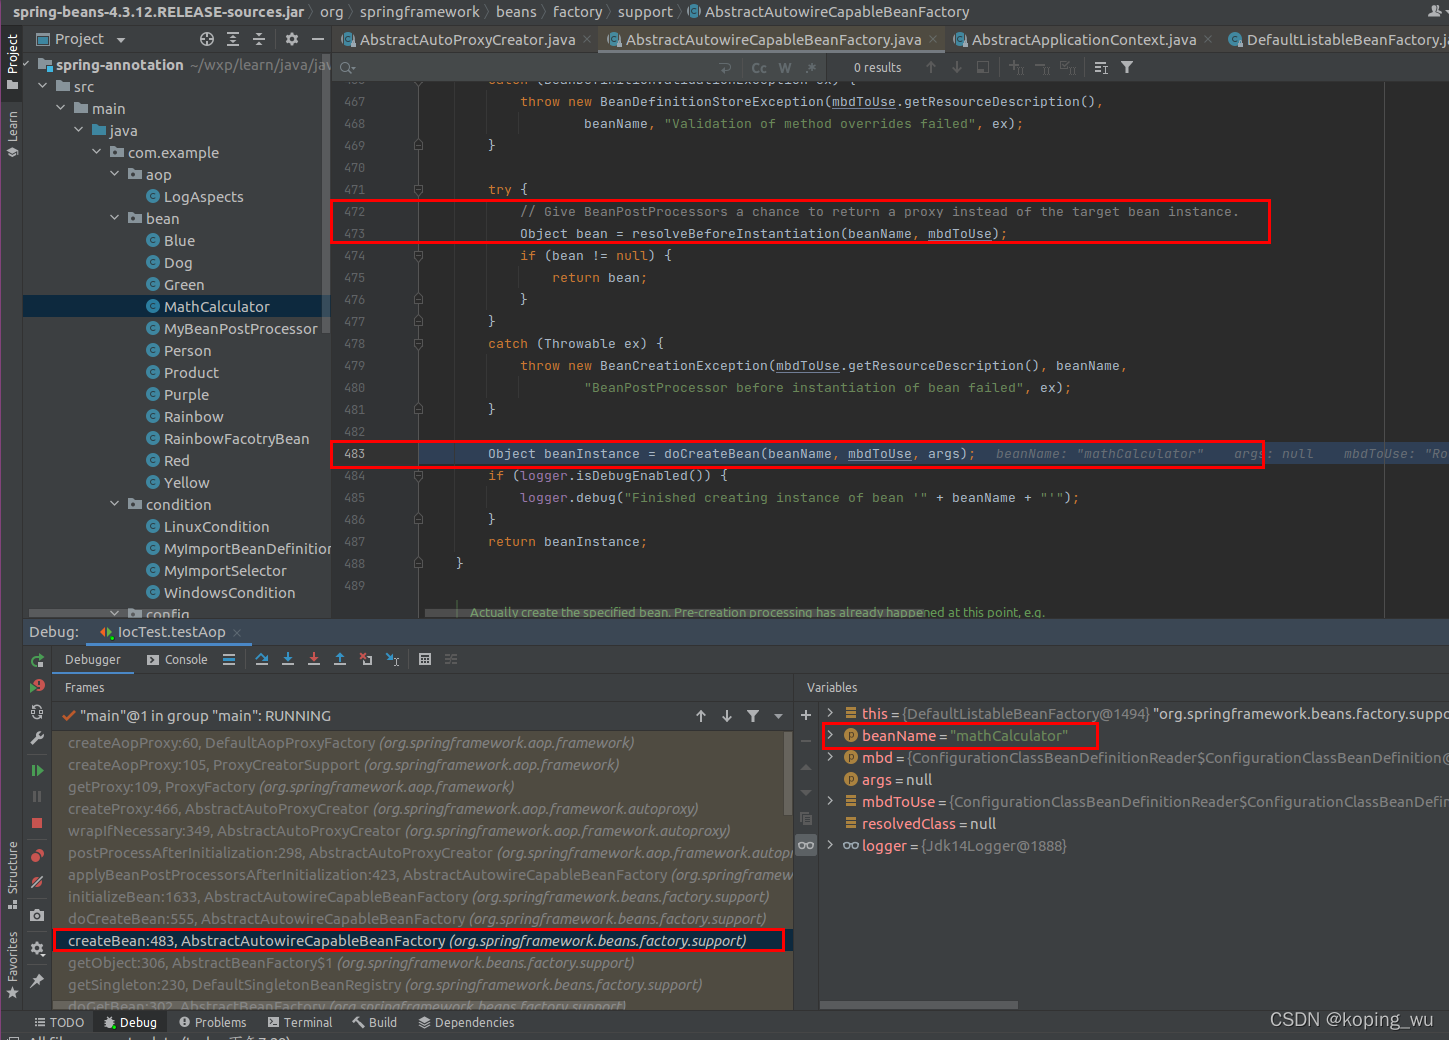Open the Debugger tab
The image size is (1449, 1040).
click(92, 660)
